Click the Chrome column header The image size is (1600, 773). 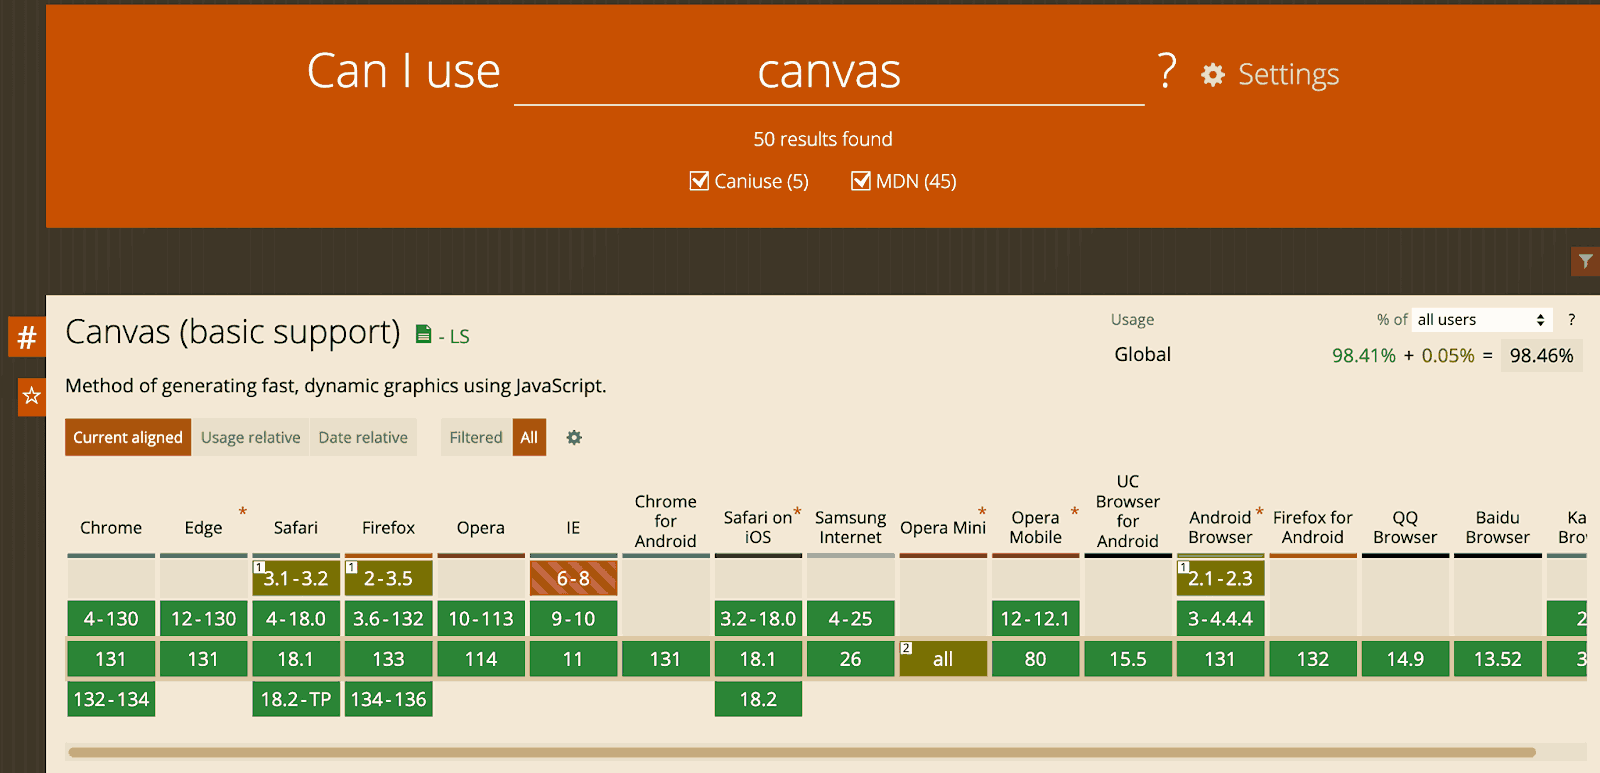(111, 527)
